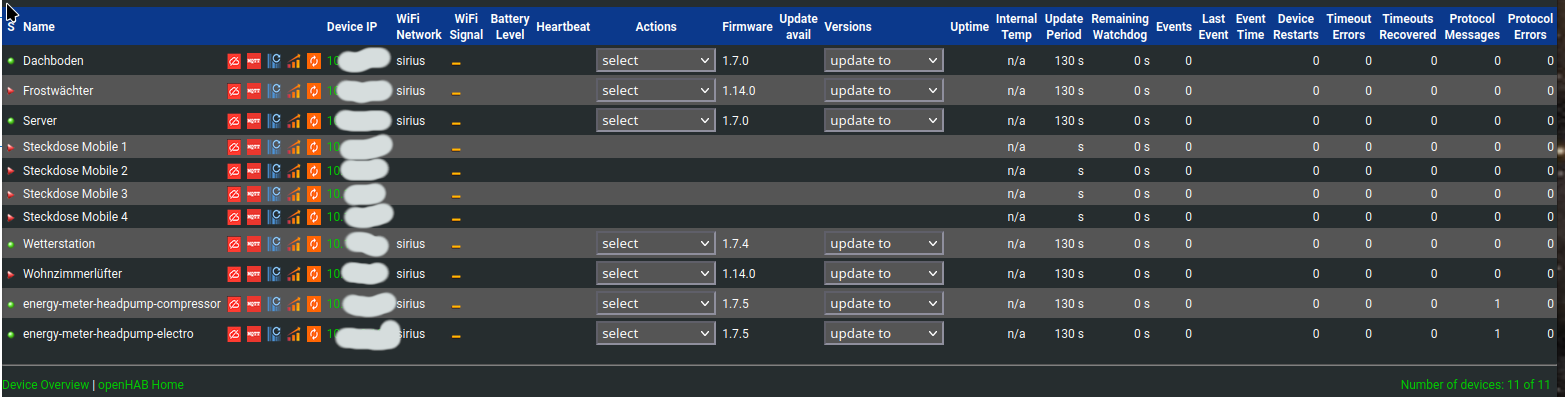
Task: Click the MQTT icon for Steckdose Mobile 1
Action: [x=254, y=147]
